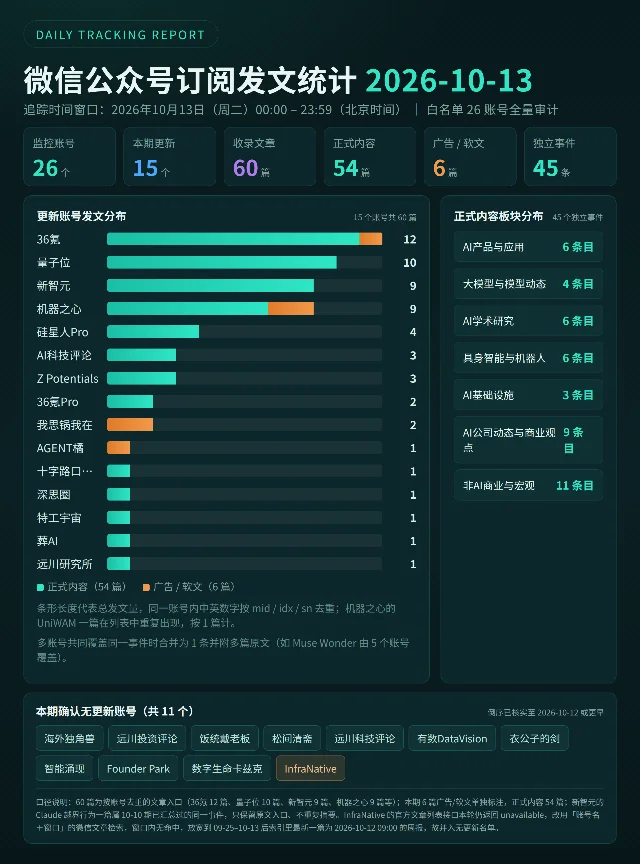This screenshot has height=864, width=640.
Task: Click the 数字生命卡兹克 account tag
Action: [227, 769]
